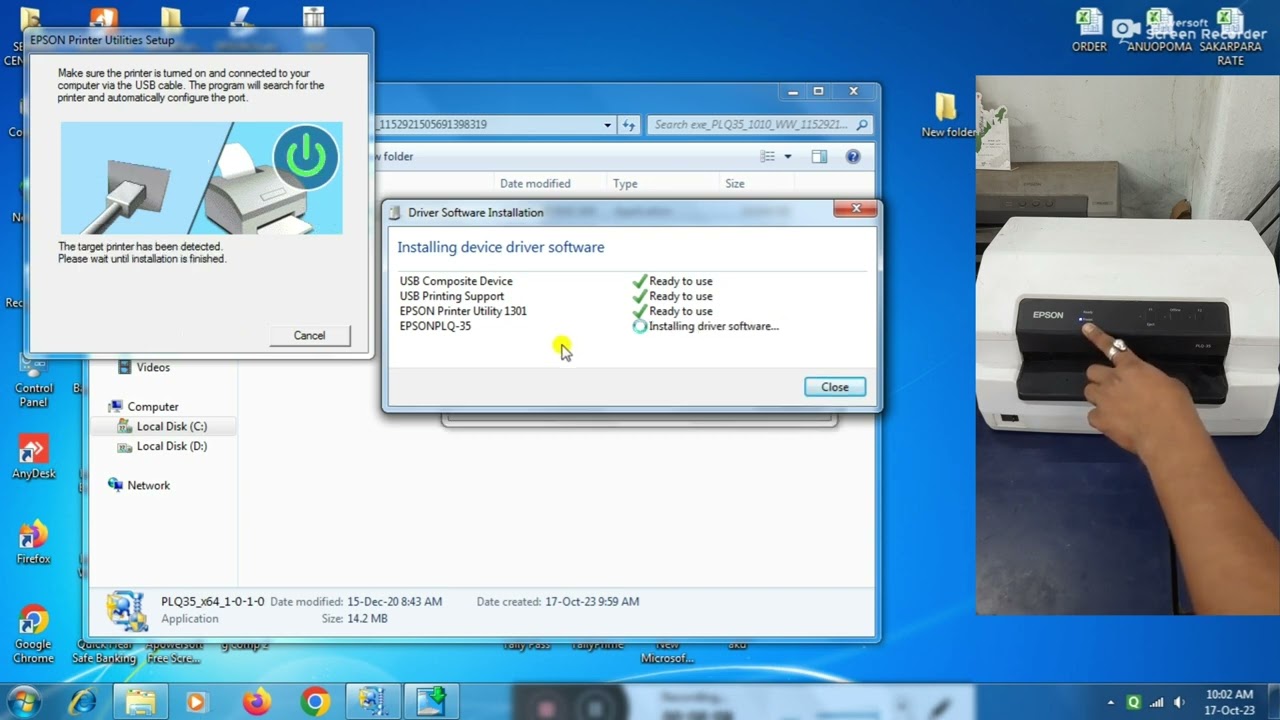1280x720 pixels.
Task: Open Explorer help question mark icon
Action: (x=853, y=157)
